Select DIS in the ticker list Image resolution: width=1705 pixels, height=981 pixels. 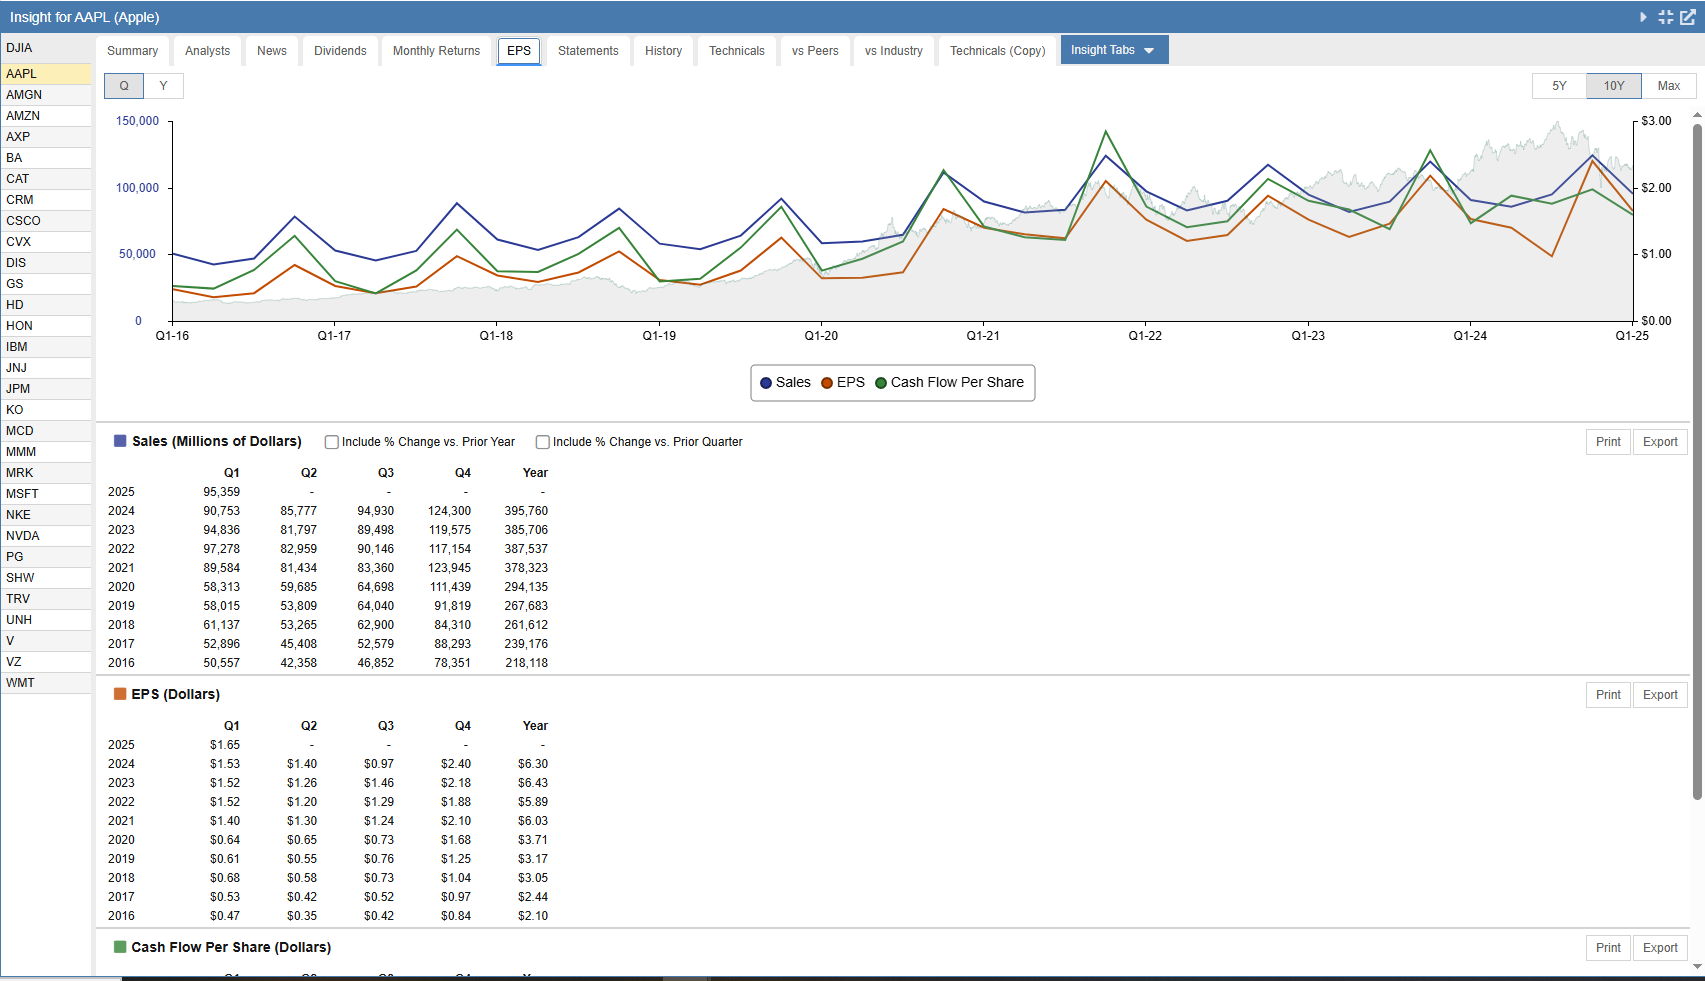pyautogui.click(x=46, y=263)
